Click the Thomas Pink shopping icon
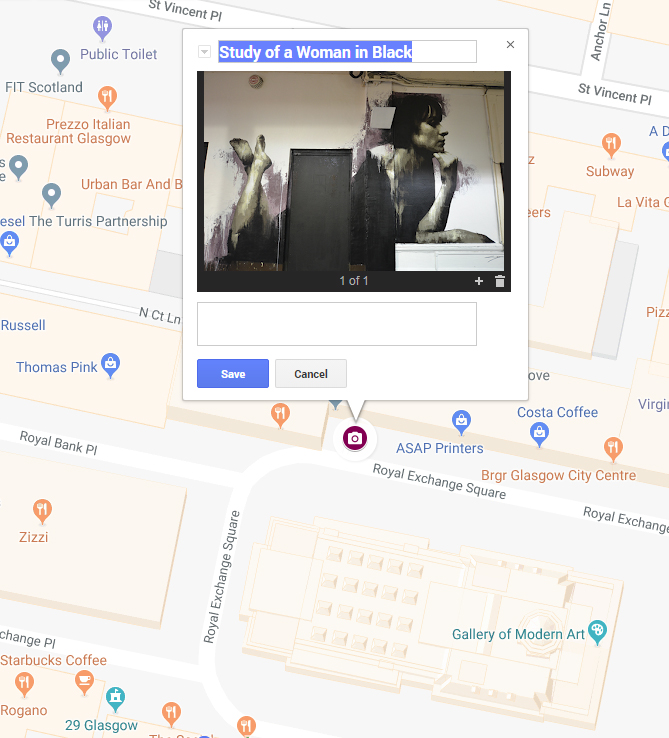This screenshot has width=669, height=738. point(111,362)
